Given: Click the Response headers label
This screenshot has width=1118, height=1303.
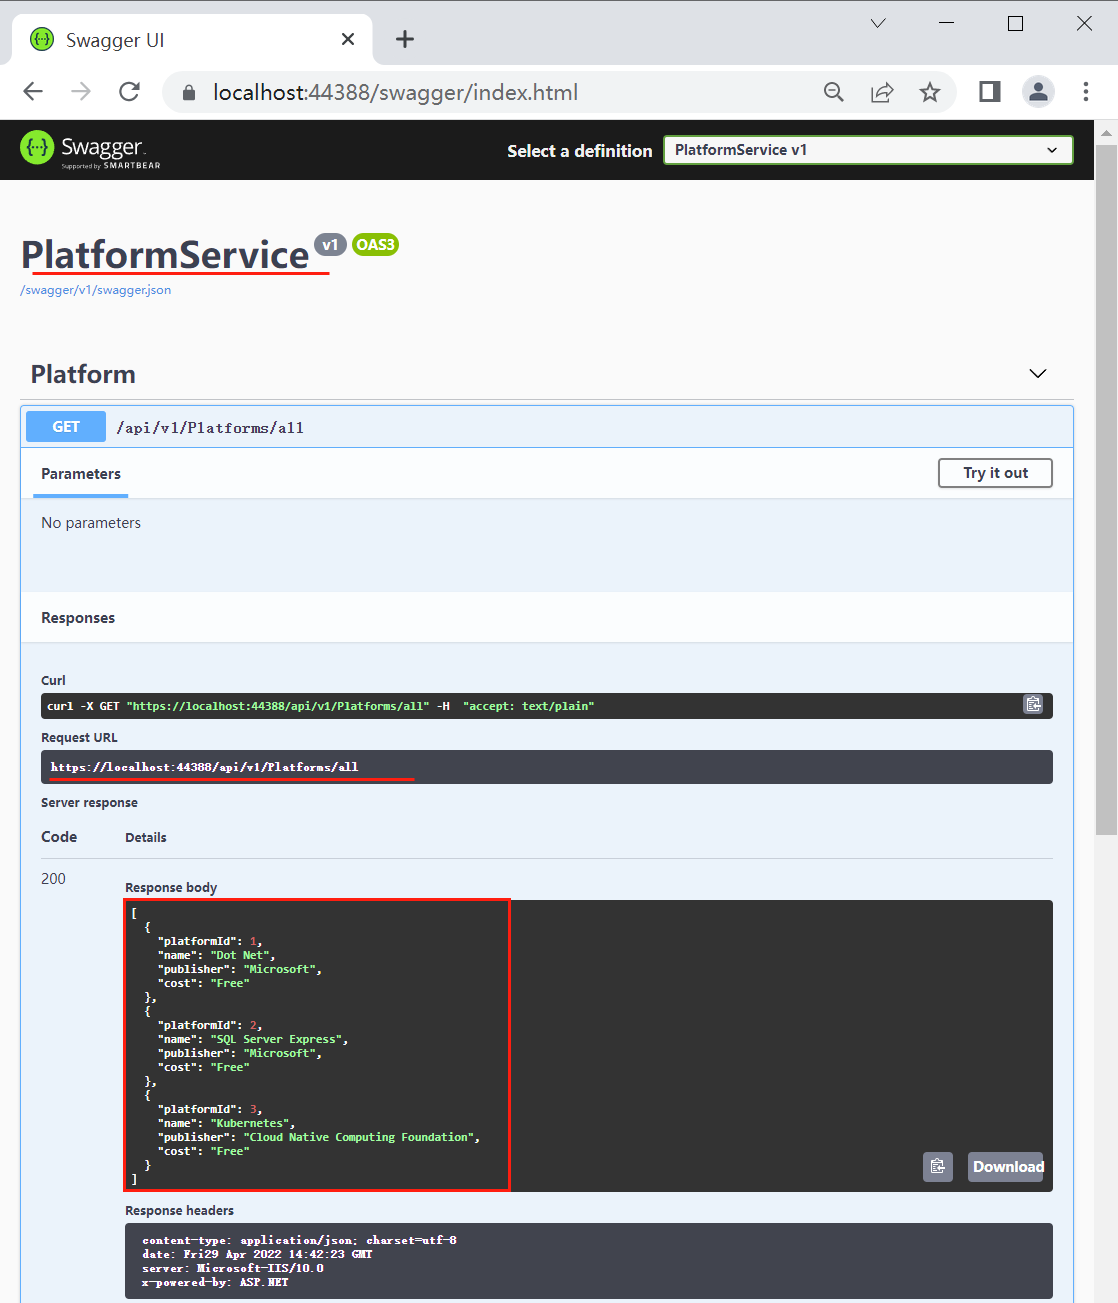Looking at the screenshot, I should coord(179,1211).
